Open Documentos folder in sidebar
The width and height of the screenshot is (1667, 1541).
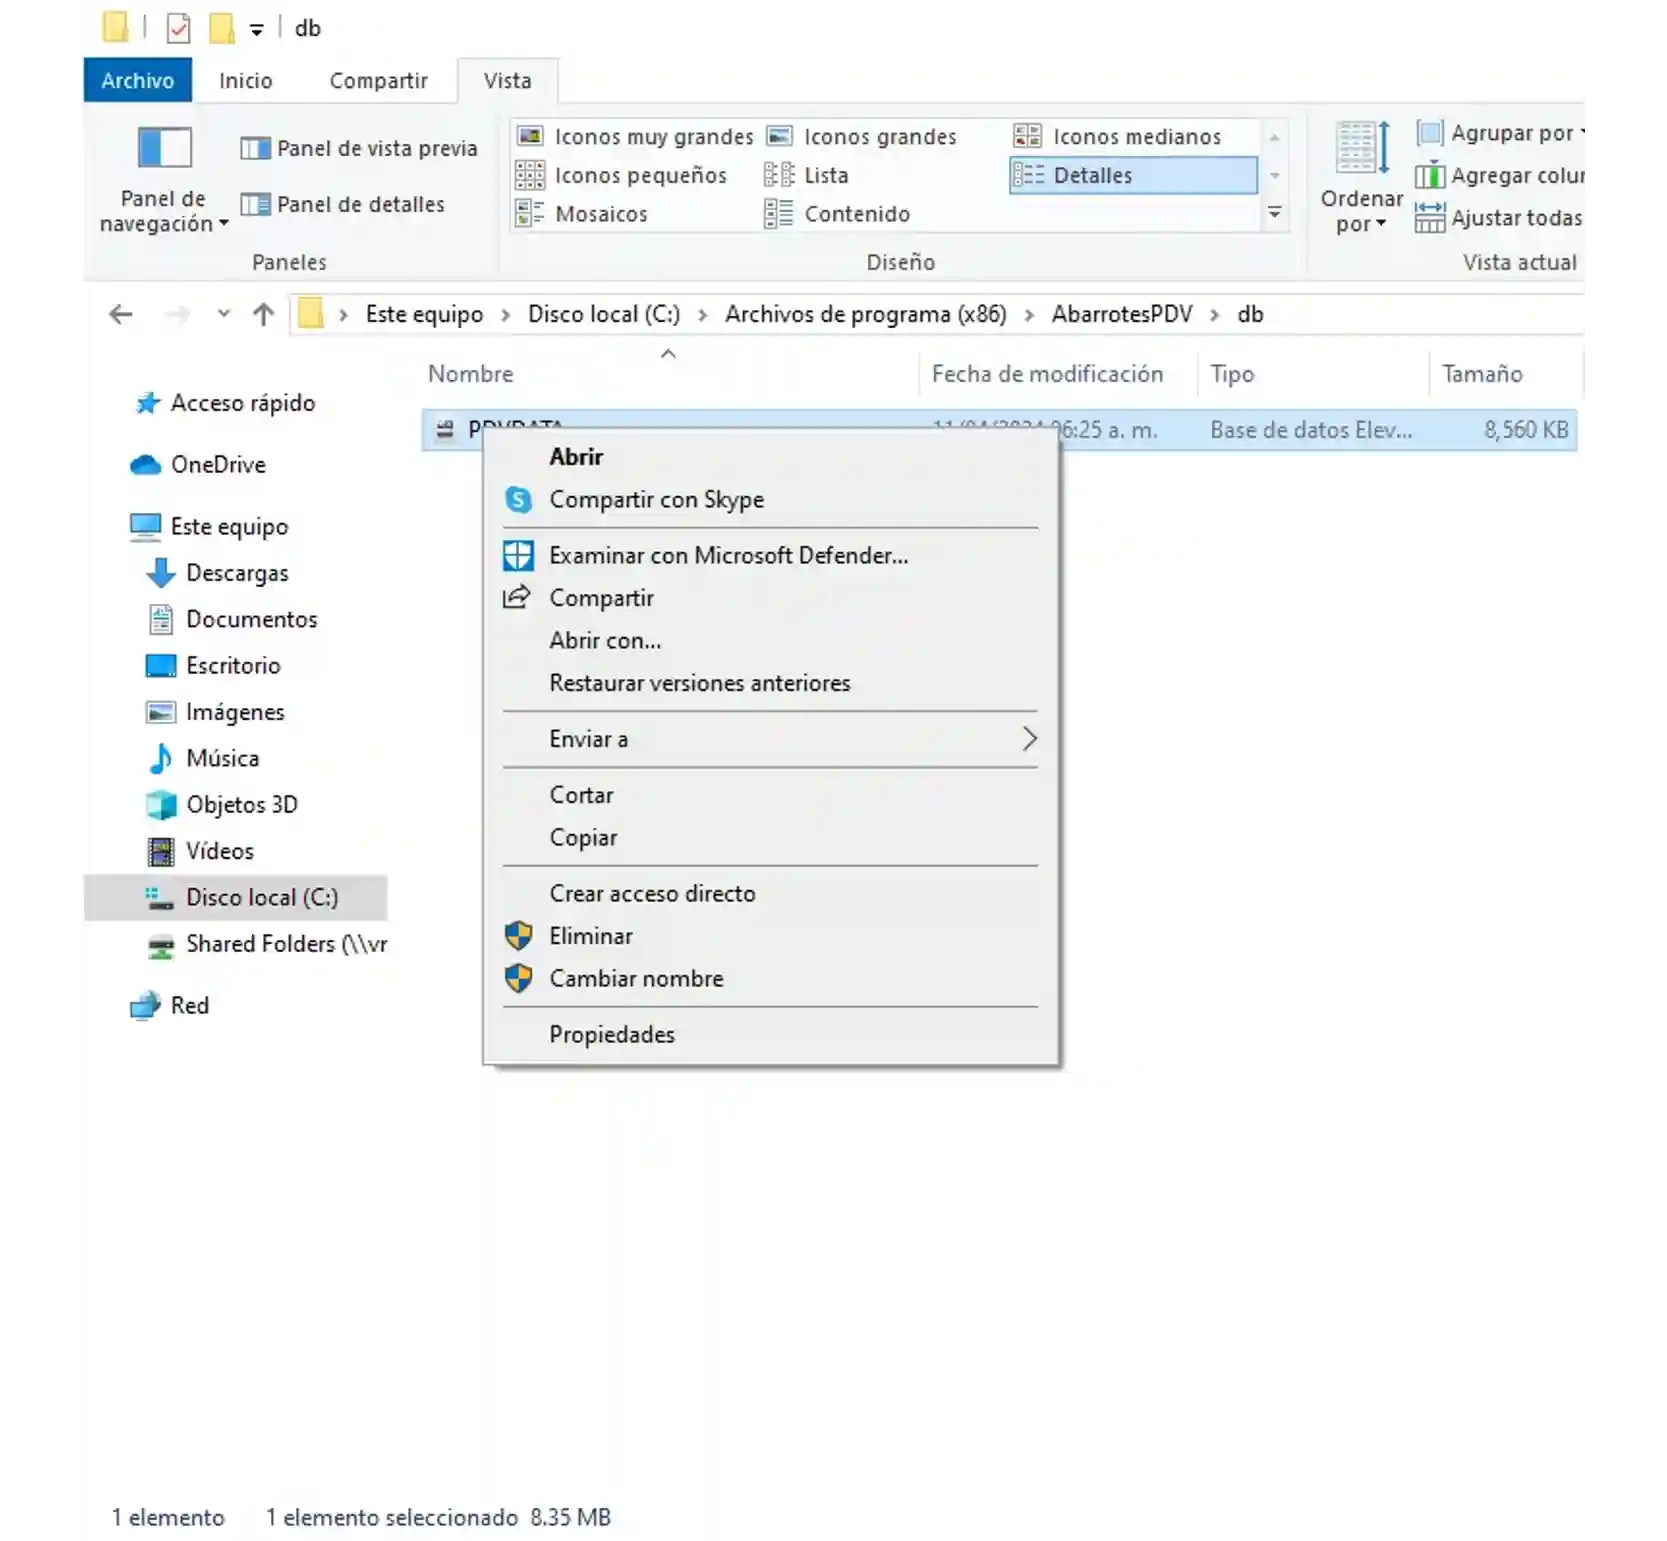[233, 620]
